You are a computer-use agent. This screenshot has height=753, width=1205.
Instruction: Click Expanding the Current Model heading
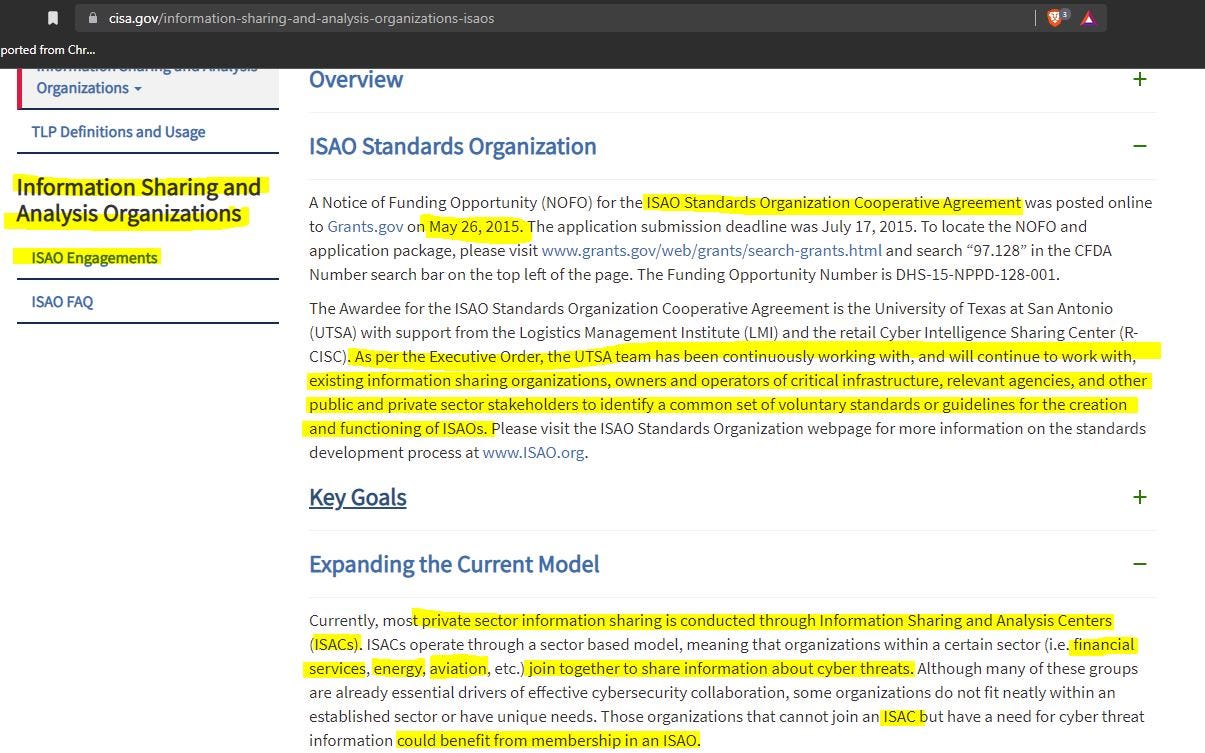click(454, 564)
